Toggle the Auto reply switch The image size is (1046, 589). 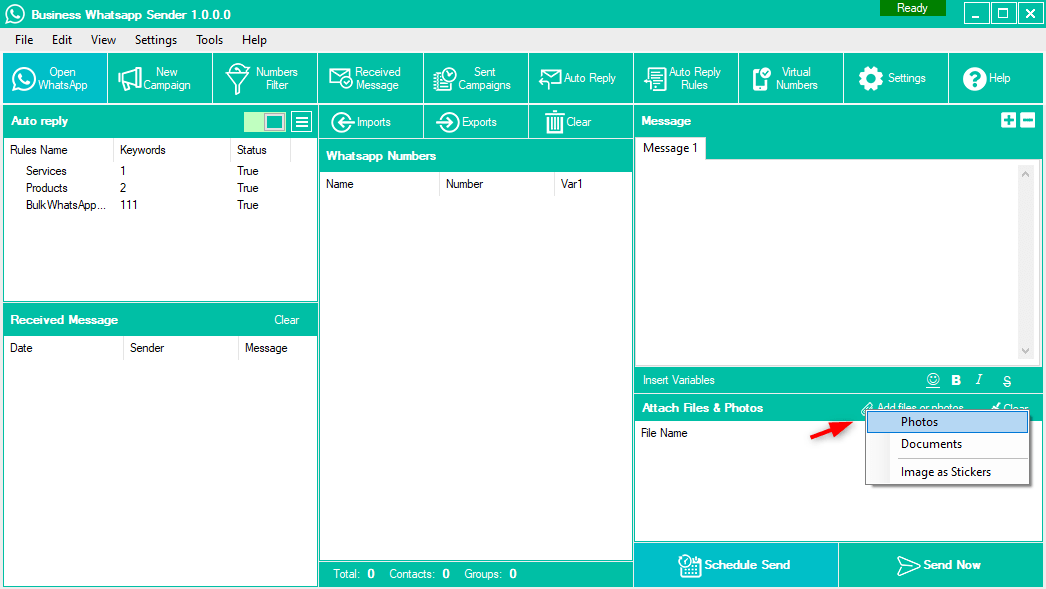point(265,122)
